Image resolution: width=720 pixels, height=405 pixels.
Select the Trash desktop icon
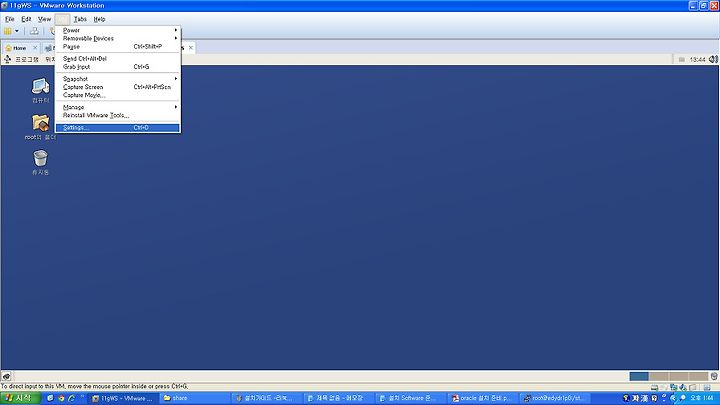pyautogui.click(x=40, y=162)
